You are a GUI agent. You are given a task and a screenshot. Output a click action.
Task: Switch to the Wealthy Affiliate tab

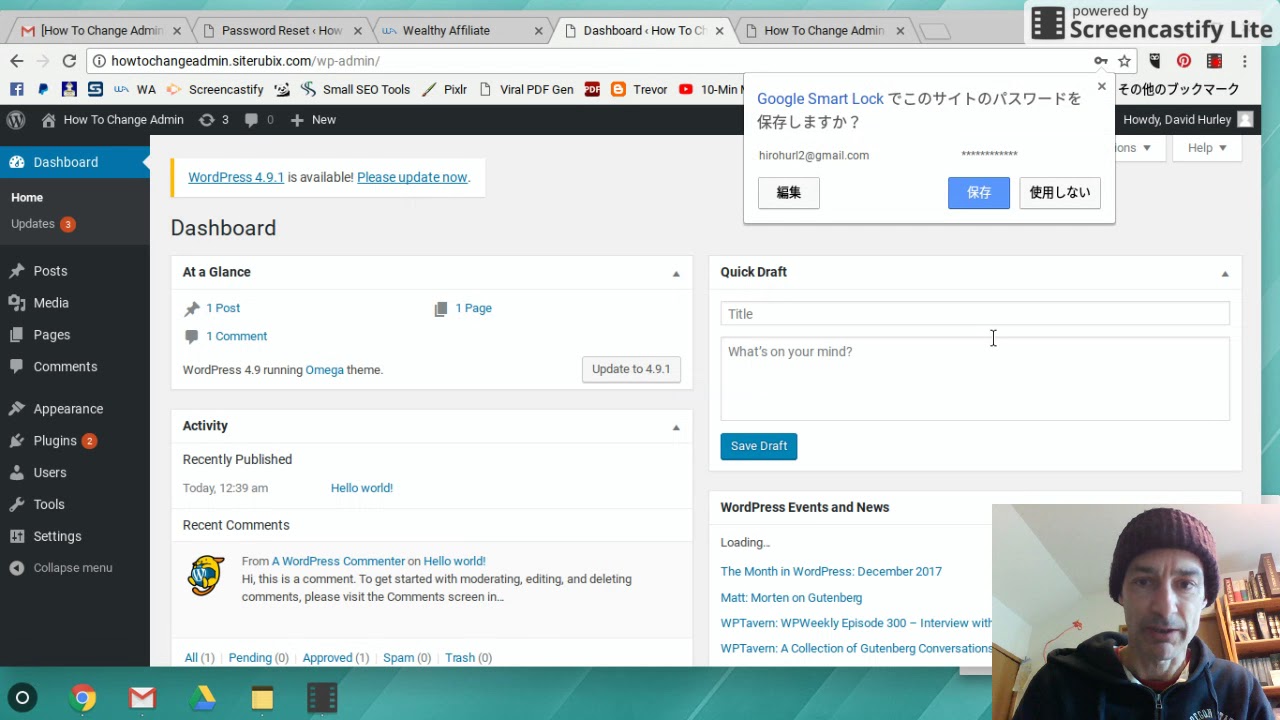click(x=459, y=31)
